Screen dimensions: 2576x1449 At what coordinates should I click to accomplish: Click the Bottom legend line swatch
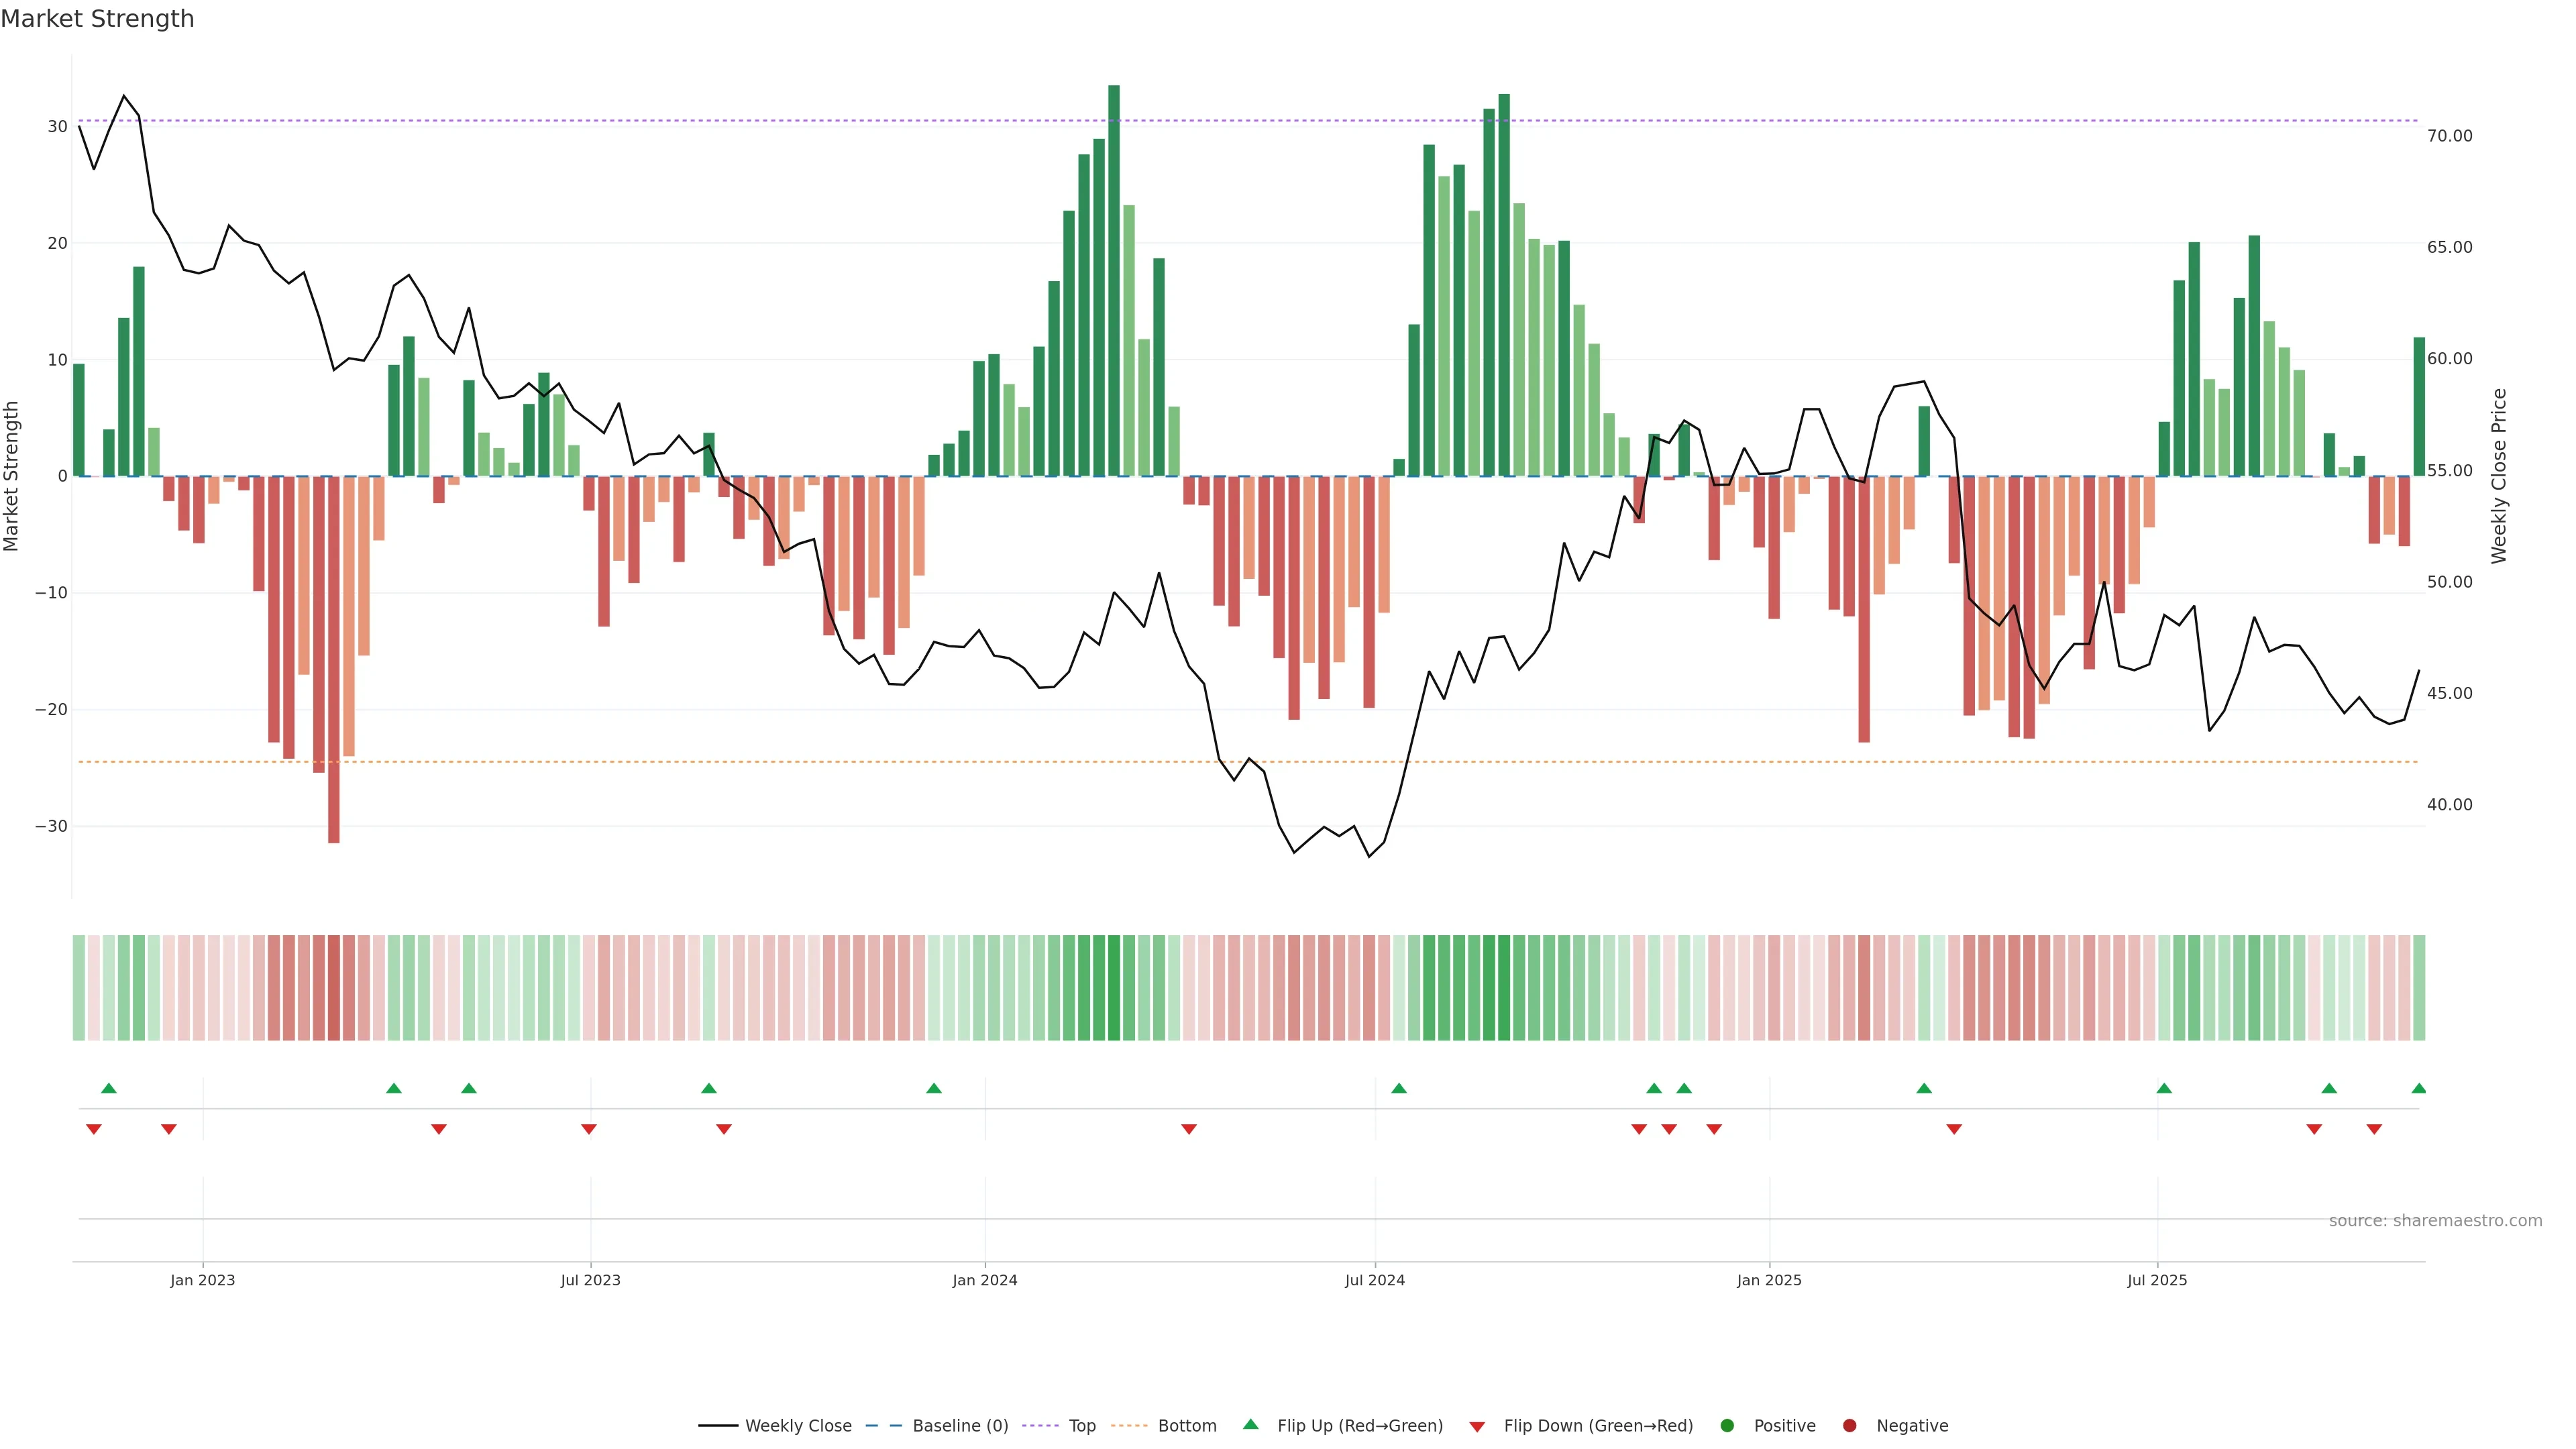coord(1129,1425)
